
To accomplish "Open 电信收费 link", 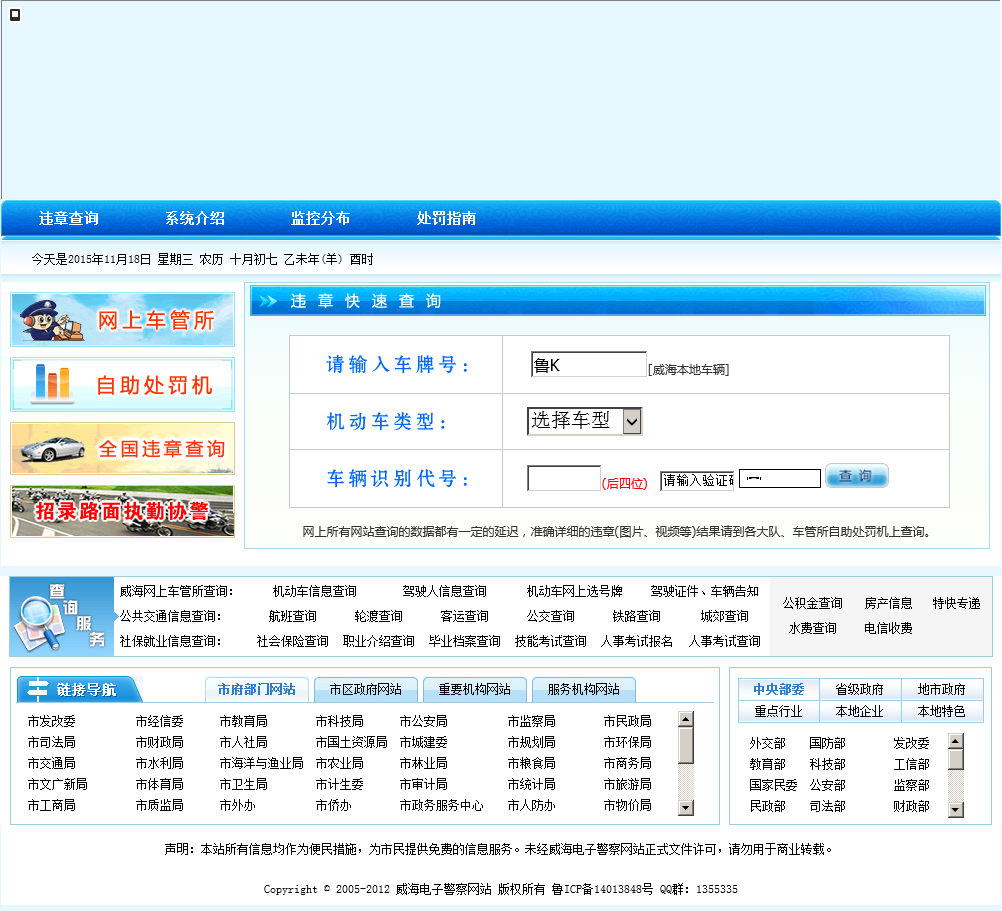I will pyautogui.click(x=888, y=629).
